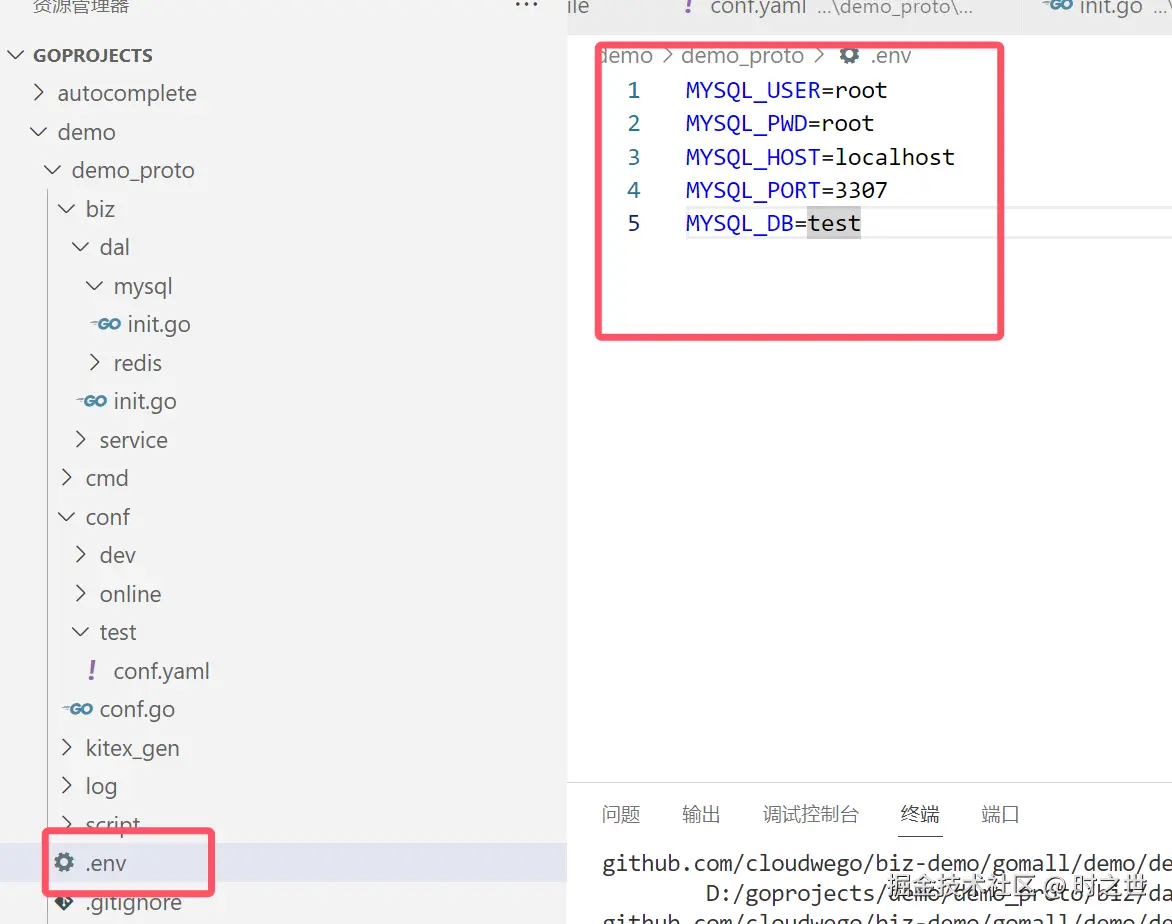Click the .env breadcrumb segment
The image size is (1172, 924).
[891, 56]
